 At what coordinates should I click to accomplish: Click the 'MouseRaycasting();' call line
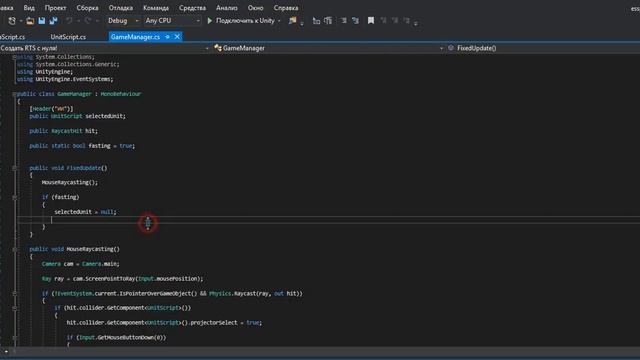(x=70, y=182)
